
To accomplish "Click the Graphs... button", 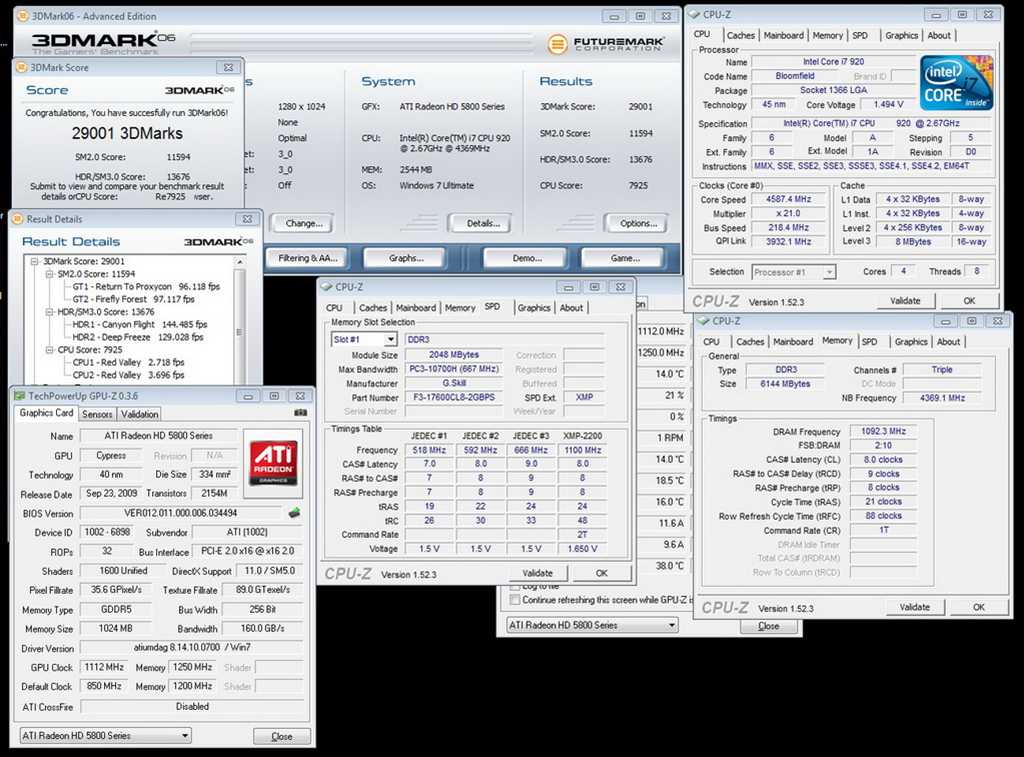I will coord(406,258).
